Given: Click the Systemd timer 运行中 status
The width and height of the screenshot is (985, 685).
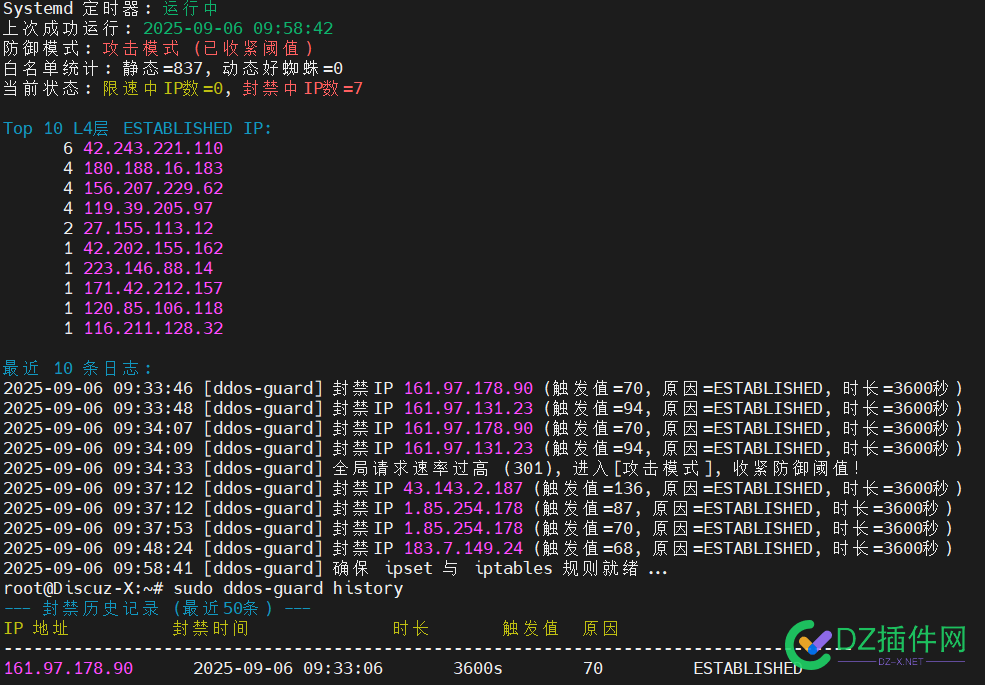Looking at the screenshot, I should coord(190,9).
